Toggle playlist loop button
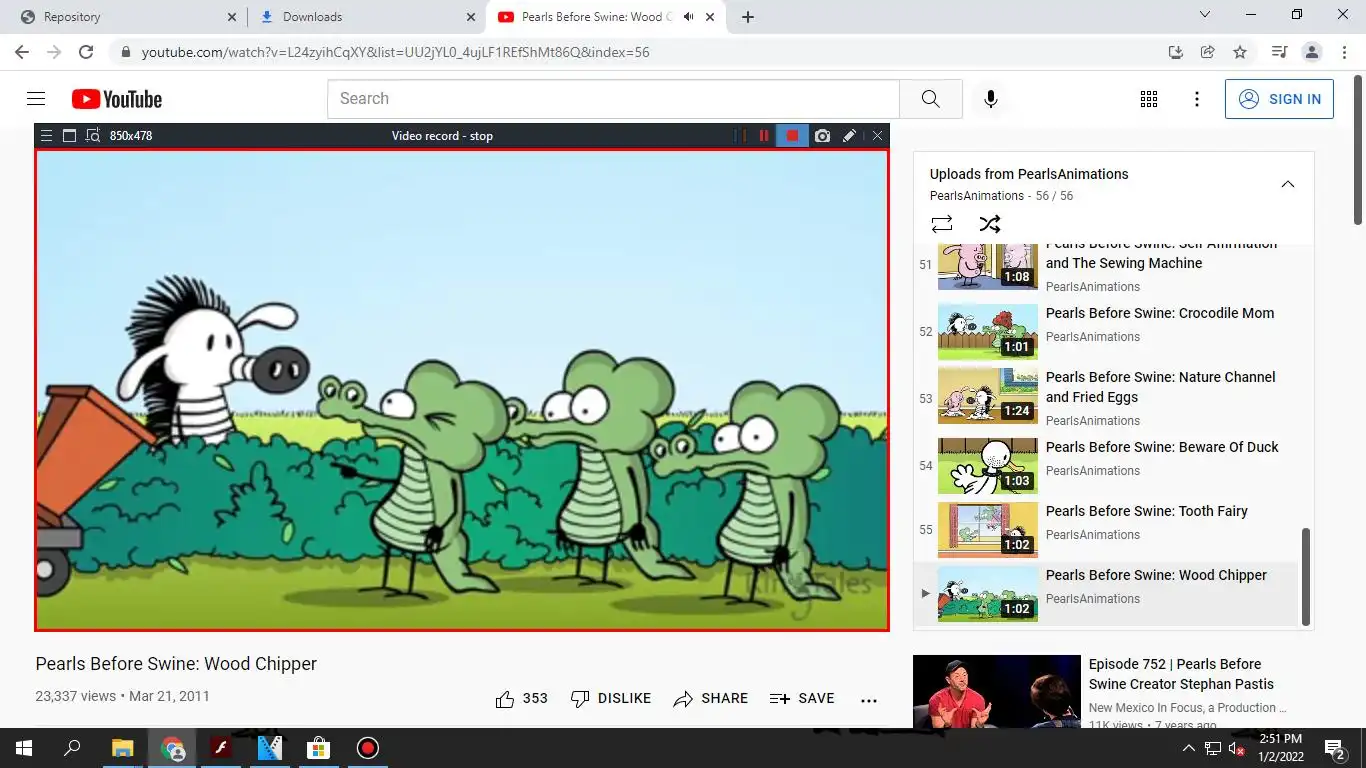 pos(942,224)
